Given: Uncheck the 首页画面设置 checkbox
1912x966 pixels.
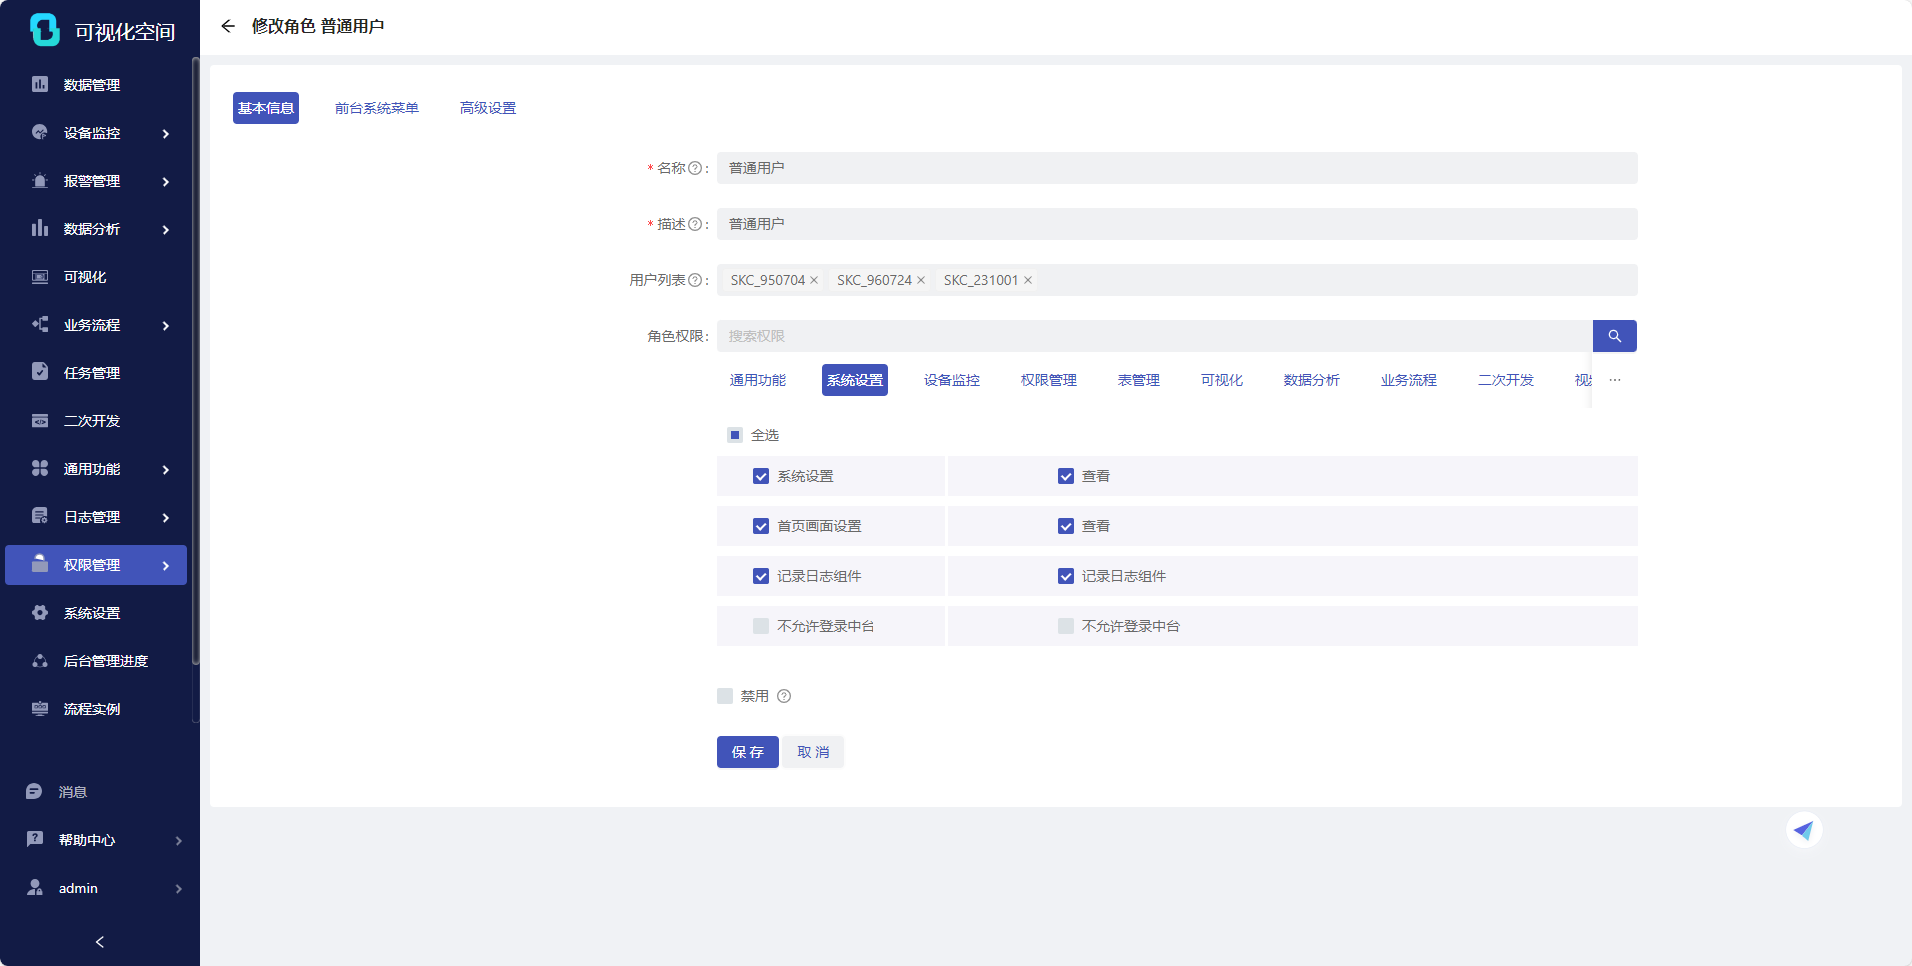Looking at the screenshot, I should (761, 526).
